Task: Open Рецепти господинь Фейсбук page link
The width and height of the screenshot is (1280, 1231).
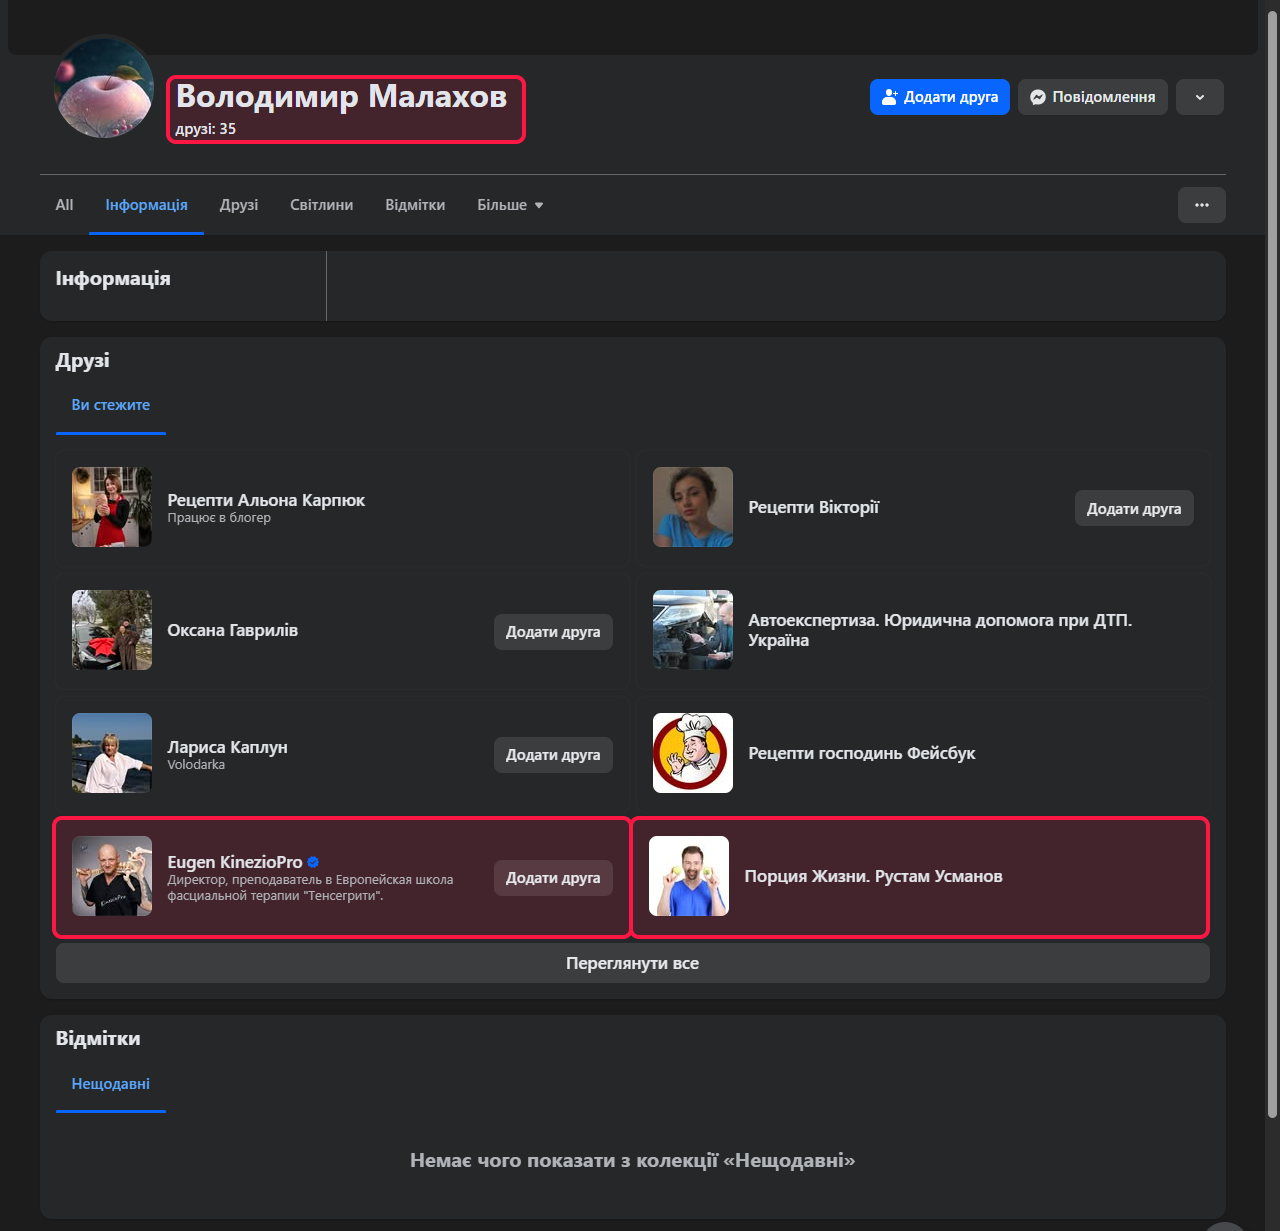Action: tap(862, 753)
